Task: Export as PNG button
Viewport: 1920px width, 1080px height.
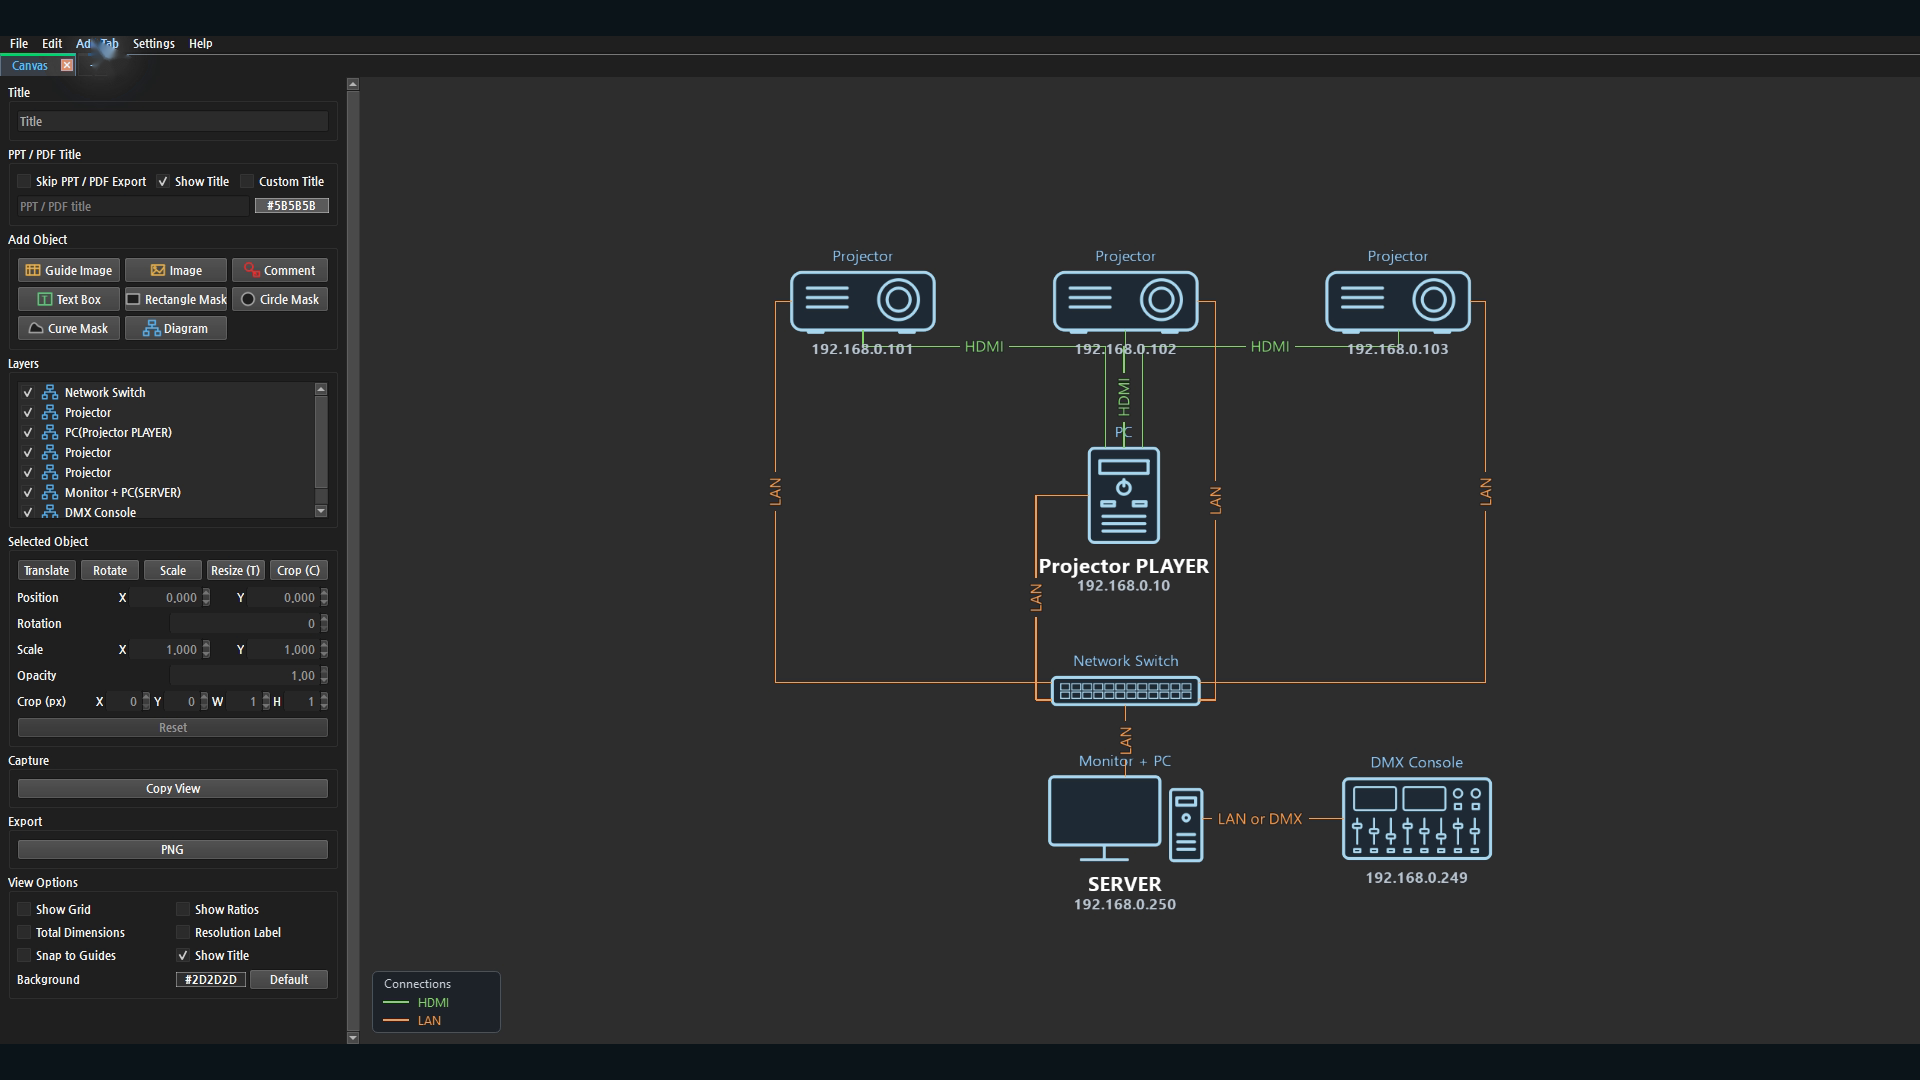Action: (x=173, y=849)
